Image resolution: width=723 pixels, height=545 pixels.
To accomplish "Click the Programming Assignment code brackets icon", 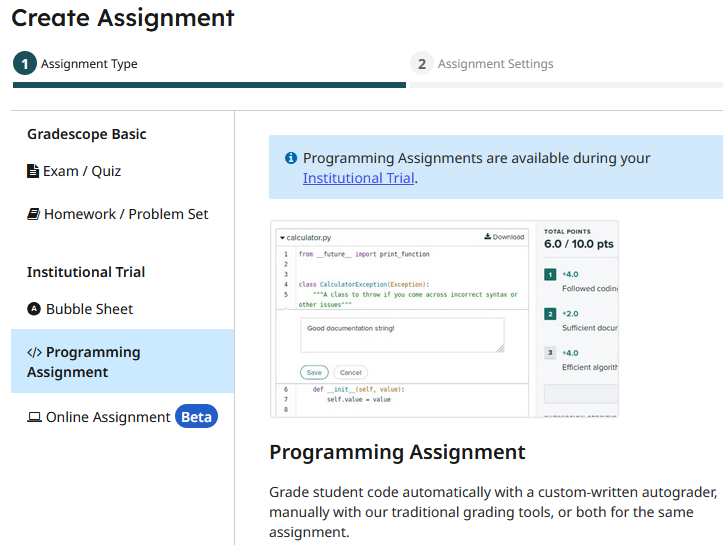I will pos(34,352).
